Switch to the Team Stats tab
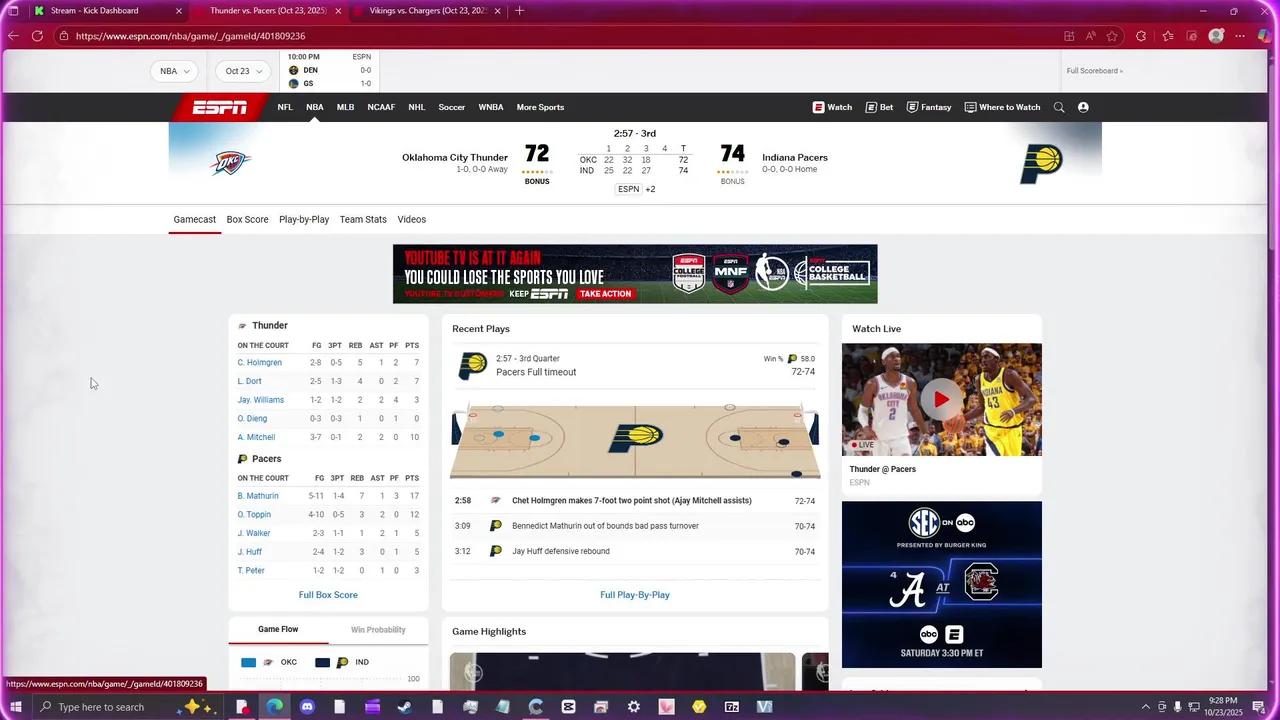Screen dimensions: 1280x720 click(363, 219)
